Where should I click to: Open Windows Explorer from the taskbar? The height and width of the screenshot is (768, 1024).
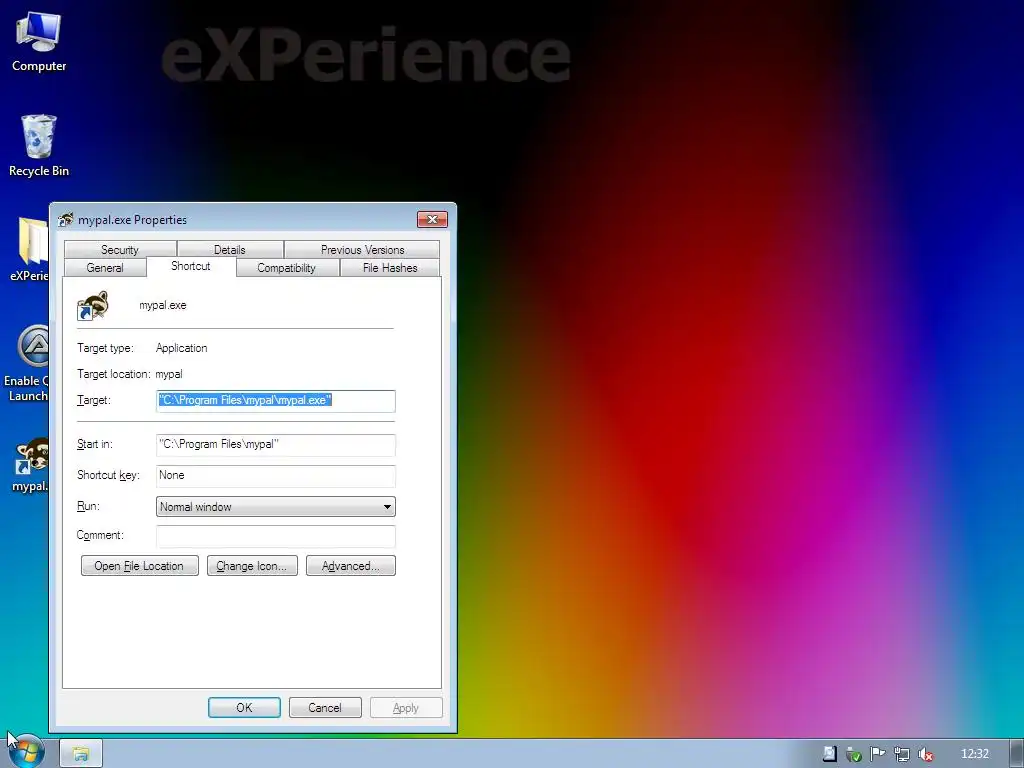coord(81,754)
